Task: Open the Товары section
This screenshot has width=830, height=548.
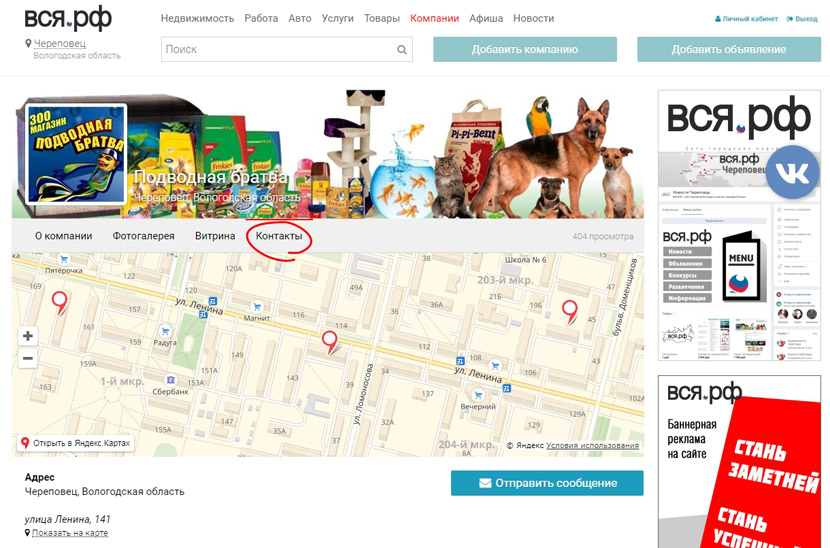Action: click(382, 19)
